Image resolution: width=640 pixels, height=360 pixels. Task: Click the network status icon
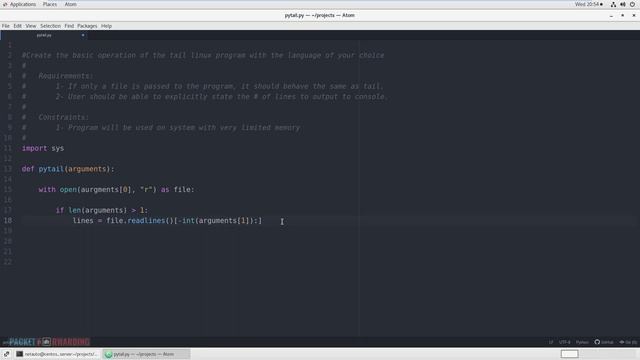[x=613, y=4]
